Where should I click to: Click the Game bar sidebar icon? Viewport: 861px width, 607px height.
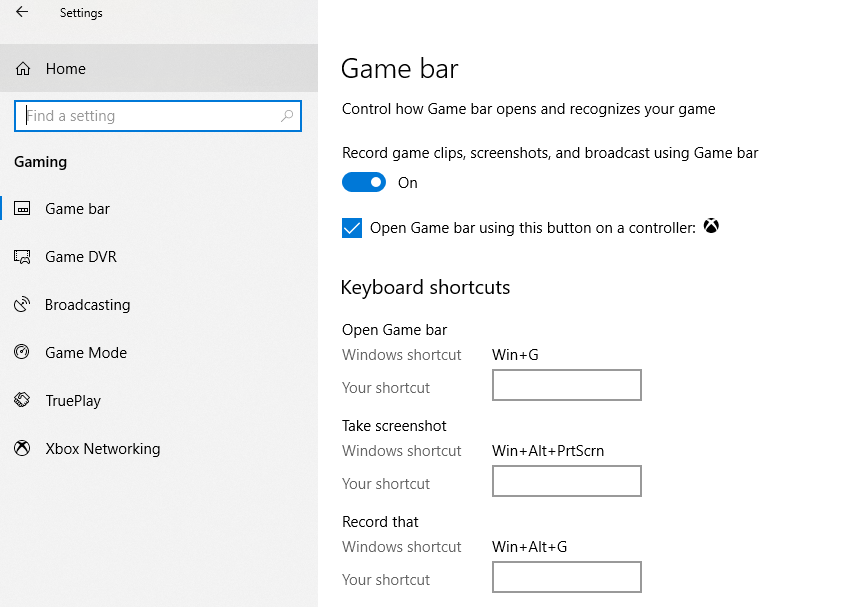point(22,209)
